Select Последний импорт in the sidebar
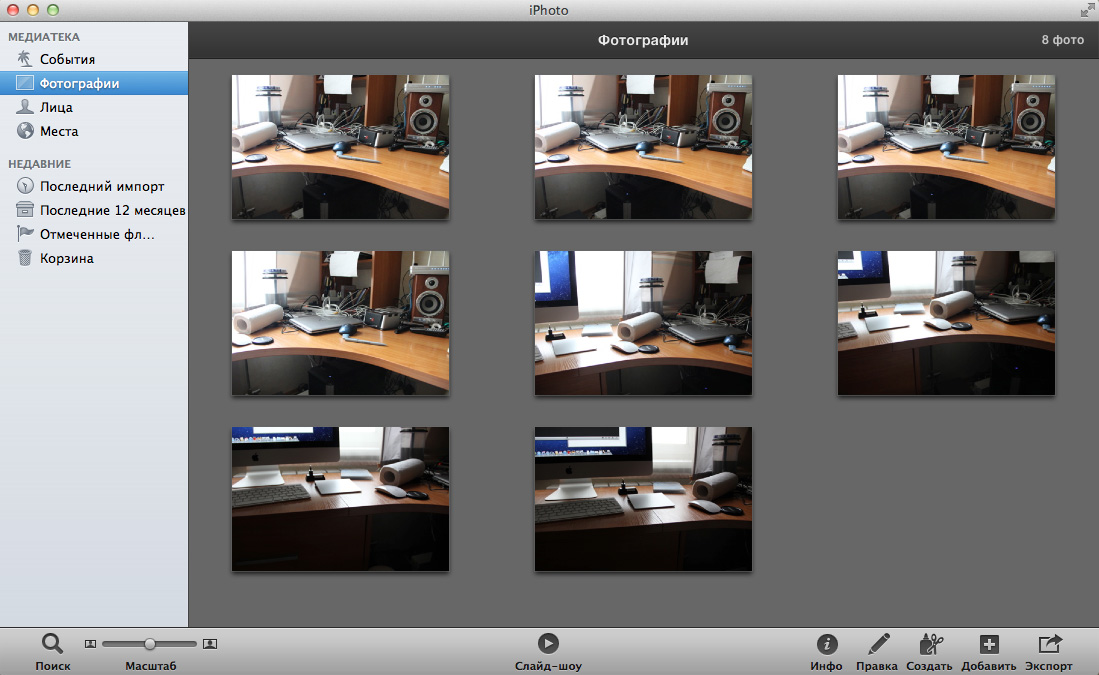This screenshot has width=1099, height=675. (101, 187)
